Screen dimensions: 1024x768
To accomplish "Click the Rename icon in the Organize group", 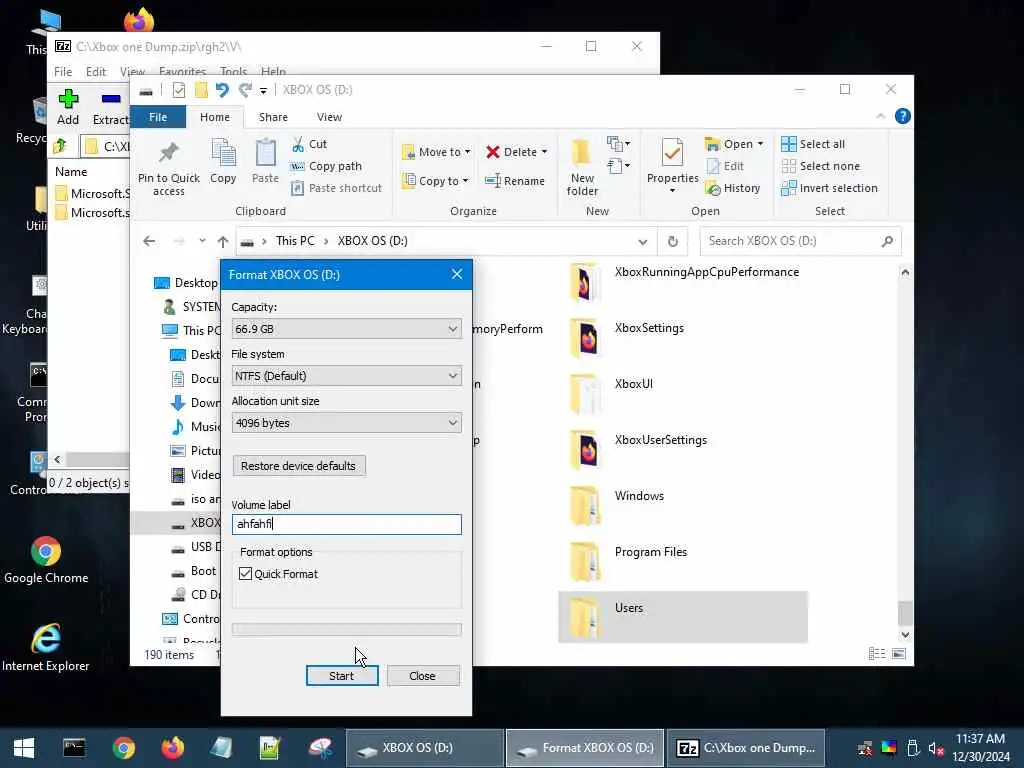I will (x=492, y=181).
